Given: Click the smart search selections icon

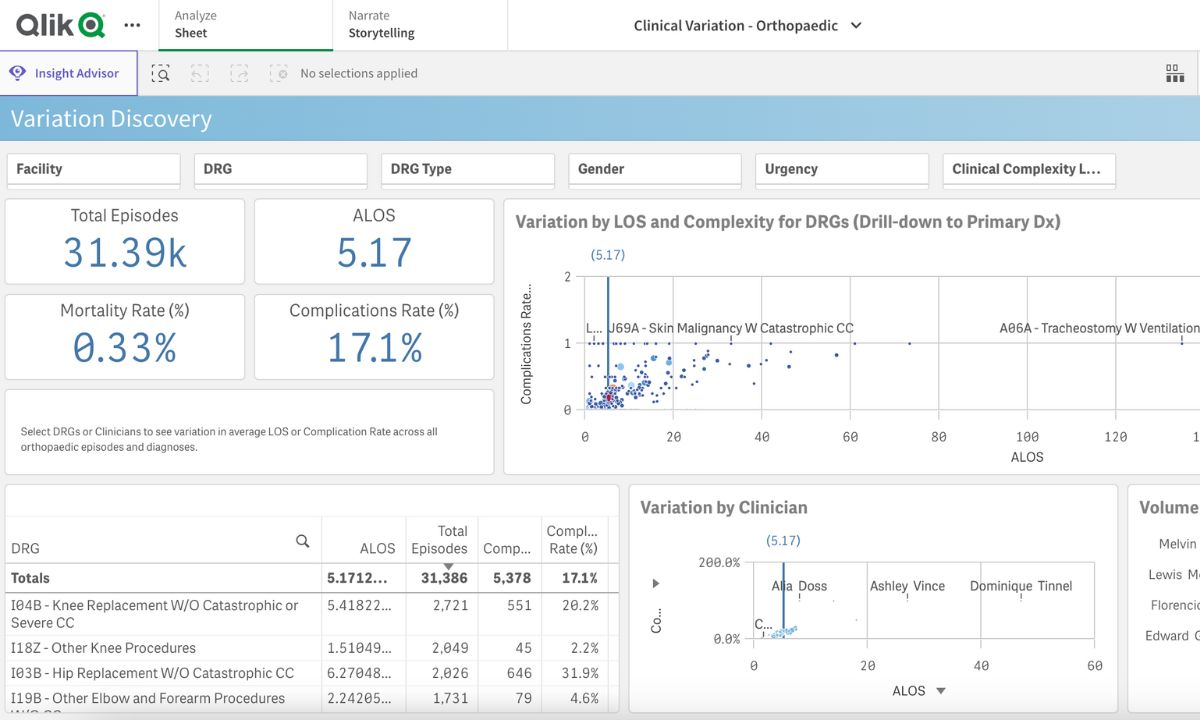Looking at the screenshot, I should (160, 73).
